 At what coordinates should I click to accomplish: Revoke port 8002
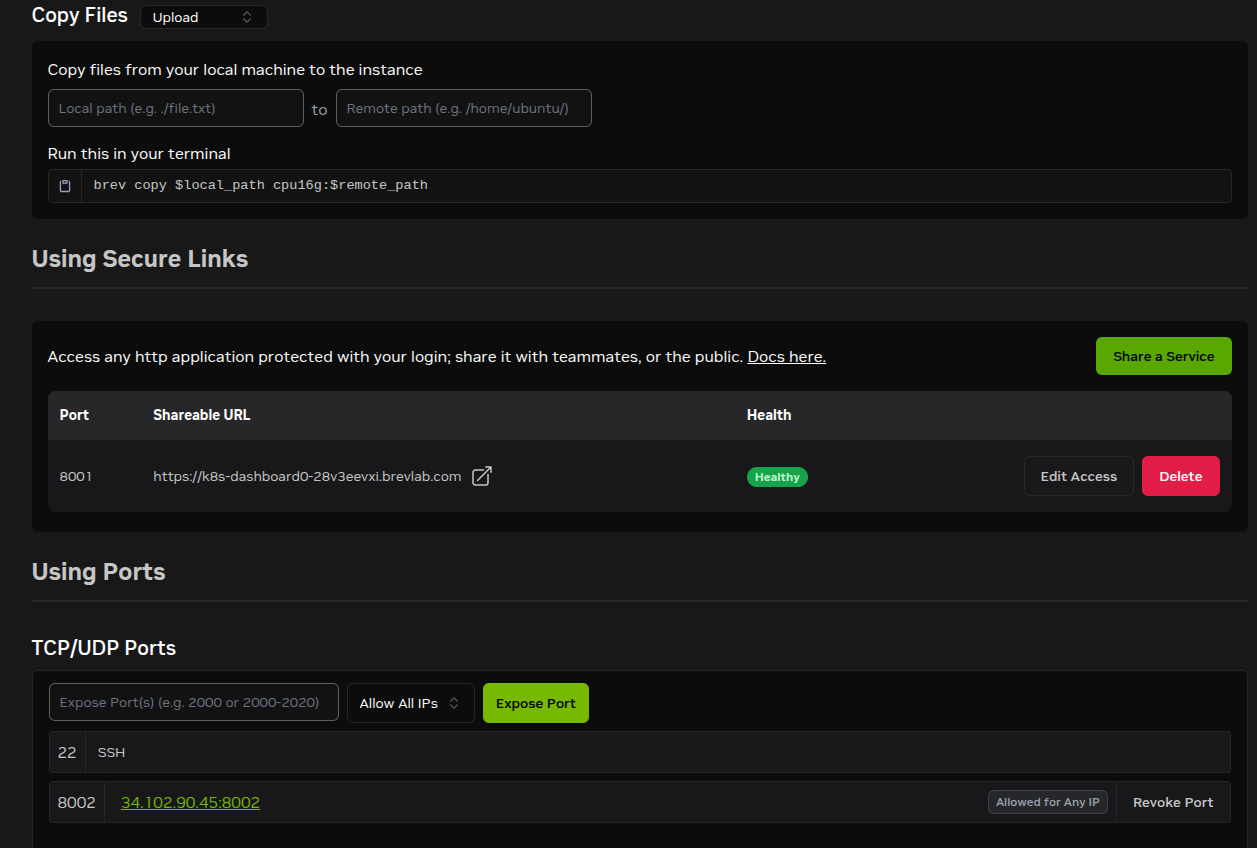pyautogui.click(x=1173, y=802)
